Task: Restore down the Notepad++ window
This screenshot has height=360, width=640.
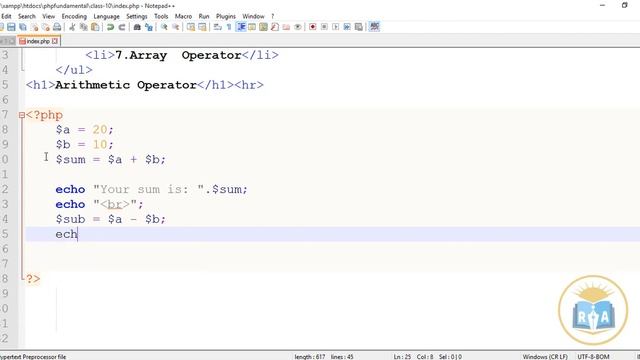Action: point(624,5)
